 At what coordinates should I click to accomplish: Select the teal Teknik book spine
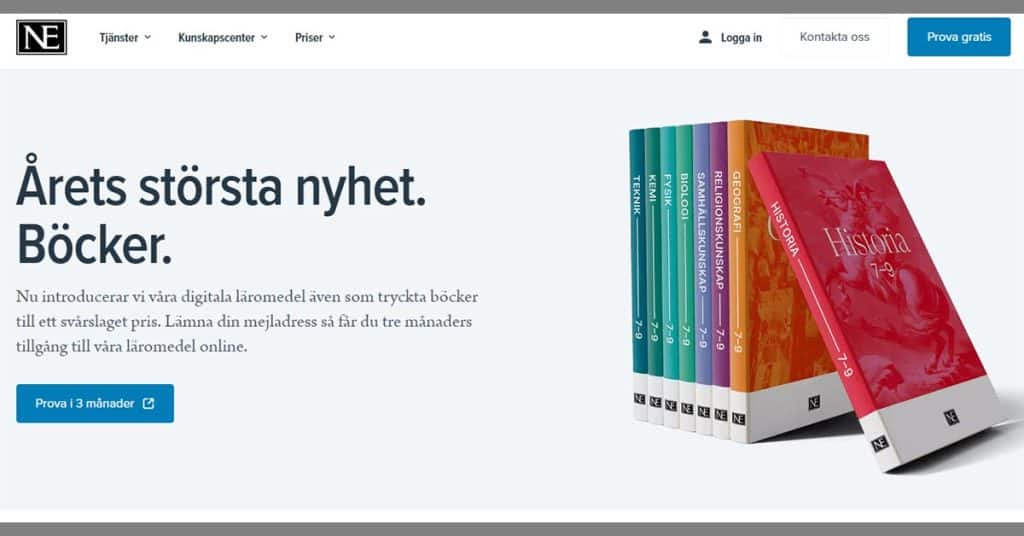tap(637, 274)
